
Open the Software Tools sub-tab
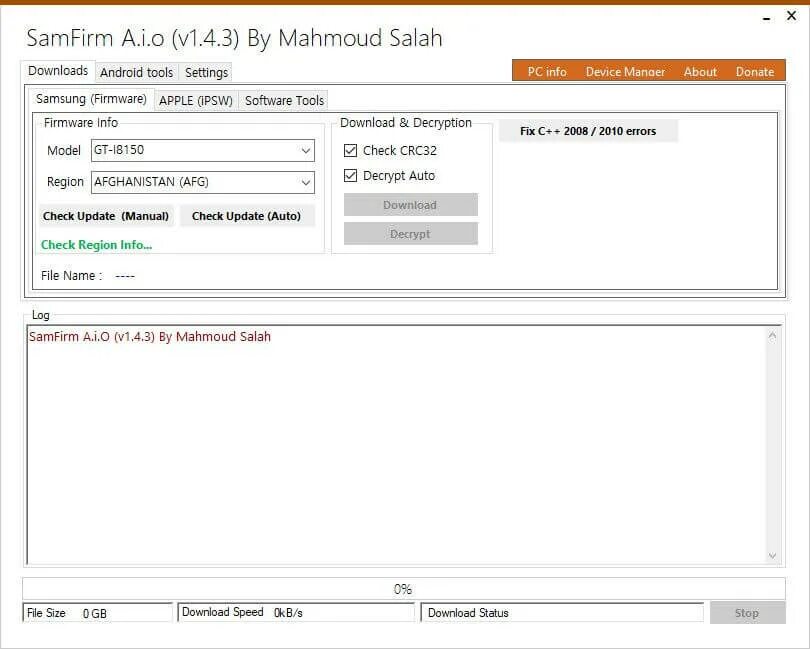(x=284, y=100)
